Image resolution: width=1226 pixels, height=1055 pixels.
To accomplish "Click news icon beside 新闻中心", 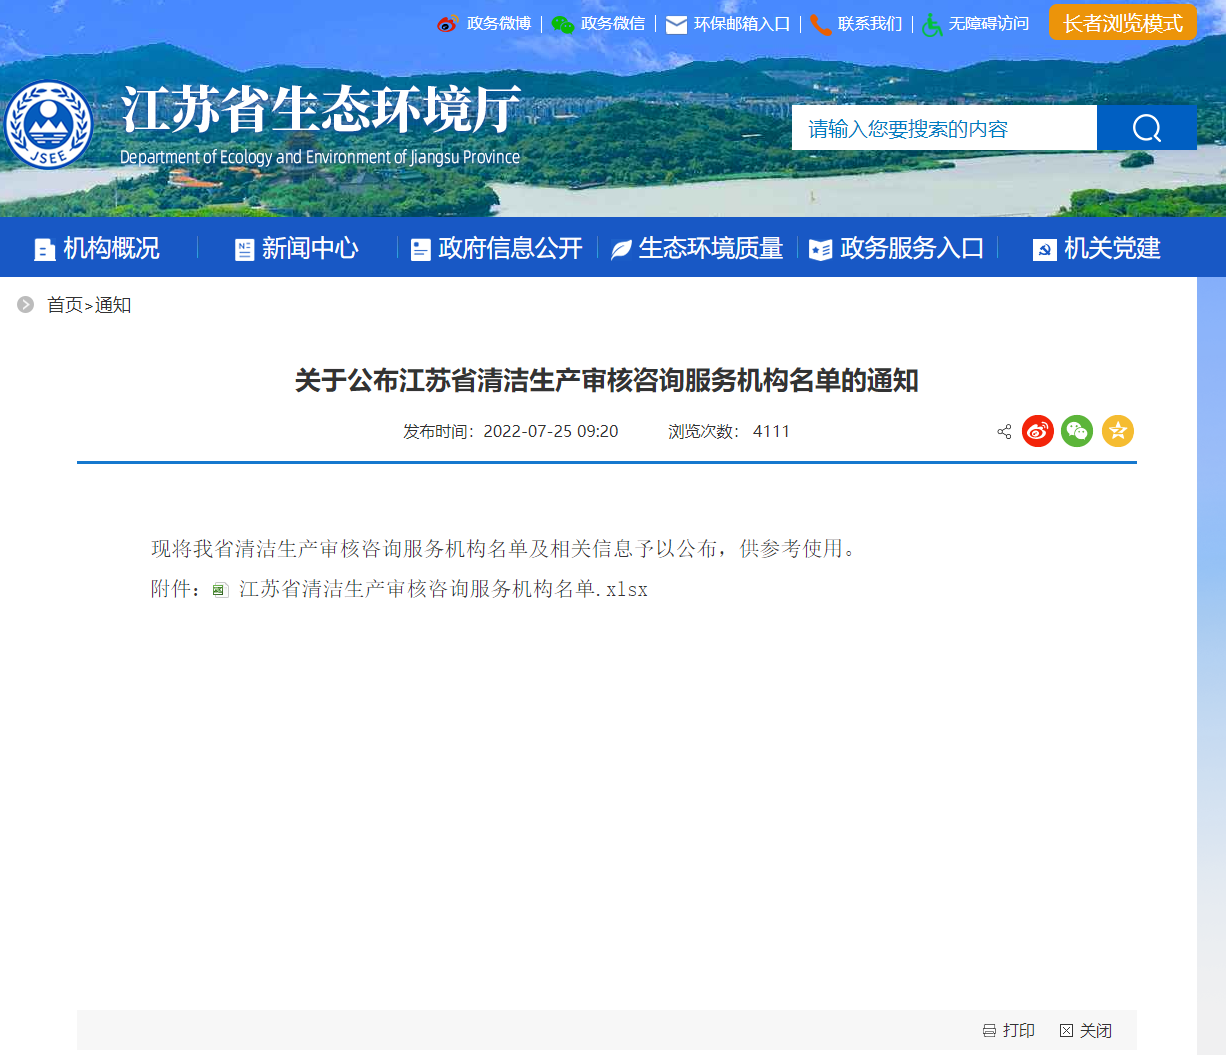I will [245, 250].
